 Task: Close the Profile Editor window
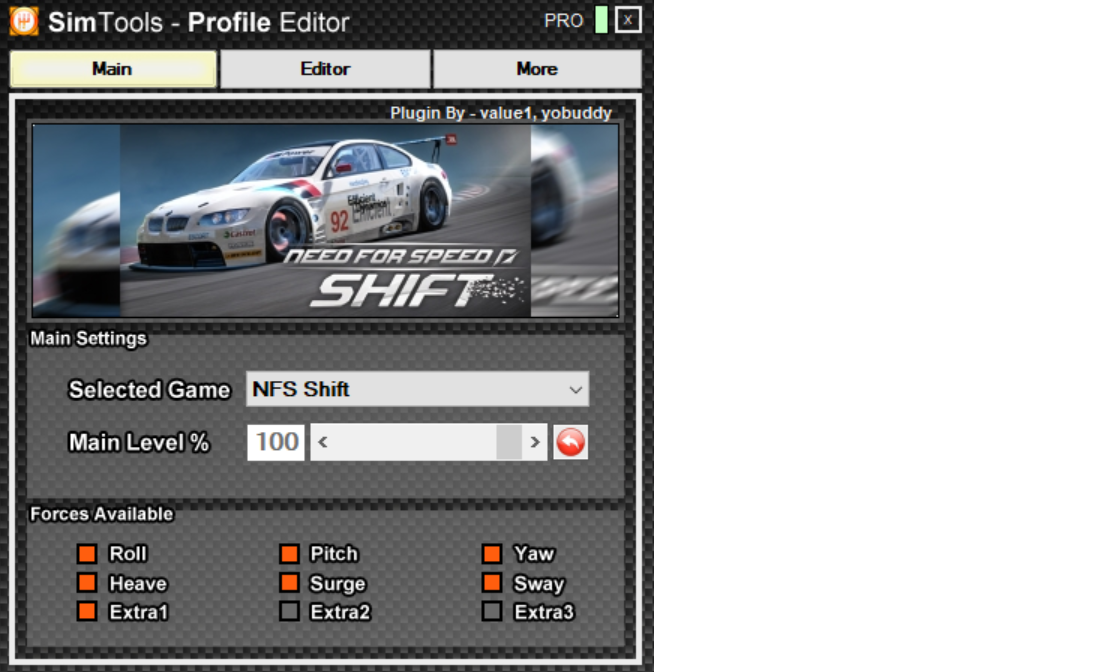[628, 20]
